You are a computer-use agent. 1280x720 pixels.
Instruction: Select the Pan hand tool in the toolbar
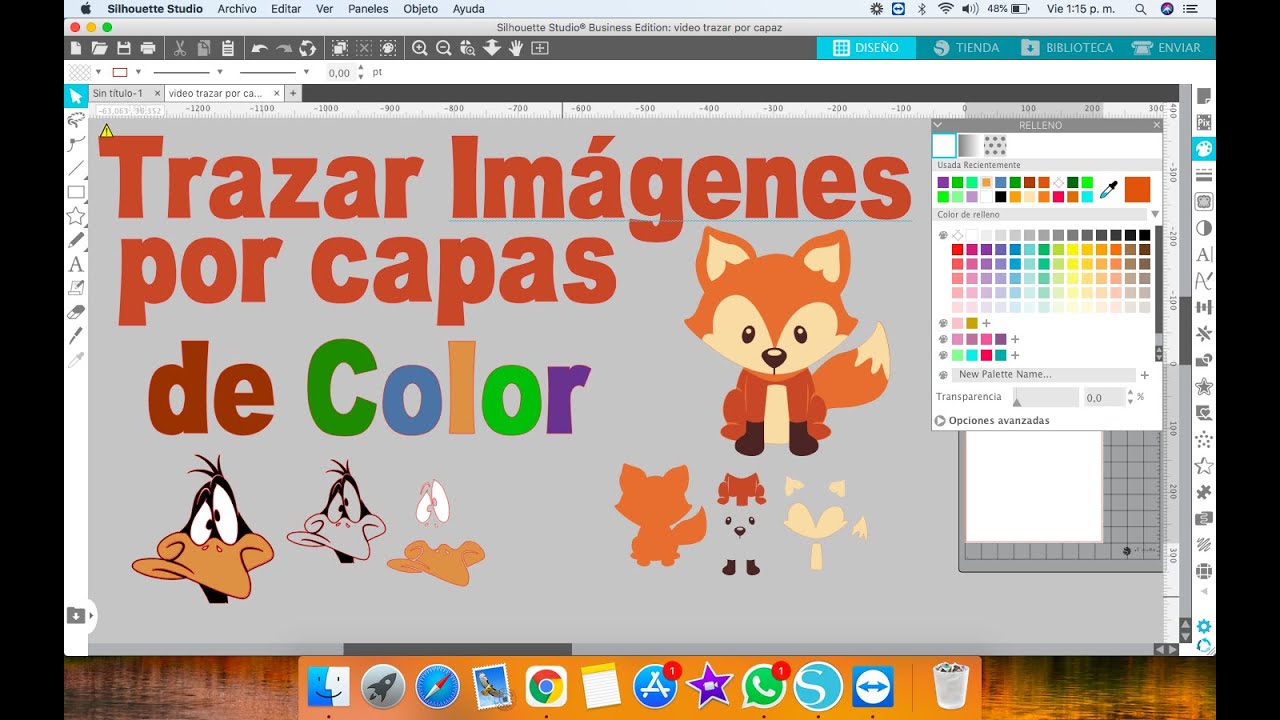(x=516, y=48)
